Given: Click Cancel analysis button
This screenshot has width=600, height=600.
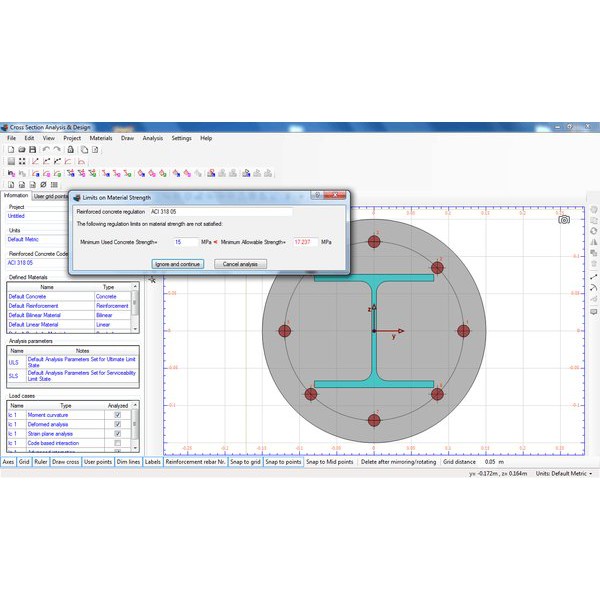Looking at the screenshot, I should coord(240,264).
